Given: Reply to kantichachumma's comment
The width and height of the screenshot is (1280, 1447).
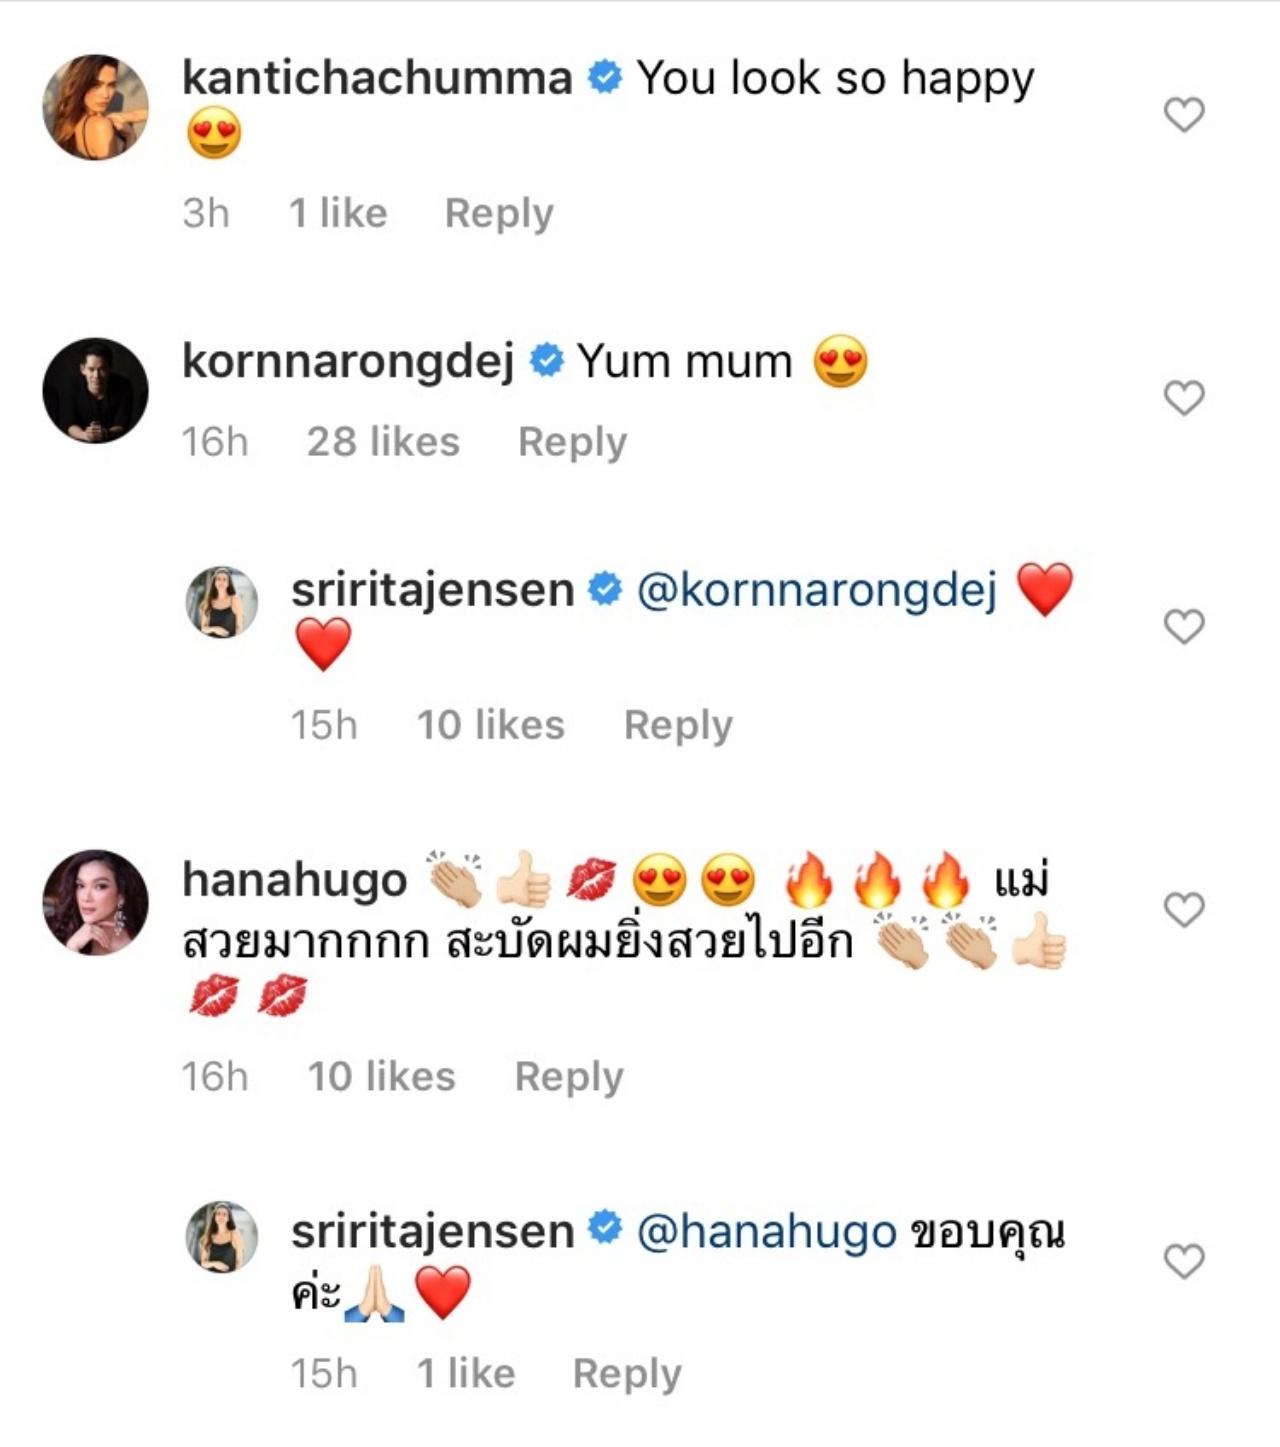Looking at the screenshot, I should click(x=498, y=213).
